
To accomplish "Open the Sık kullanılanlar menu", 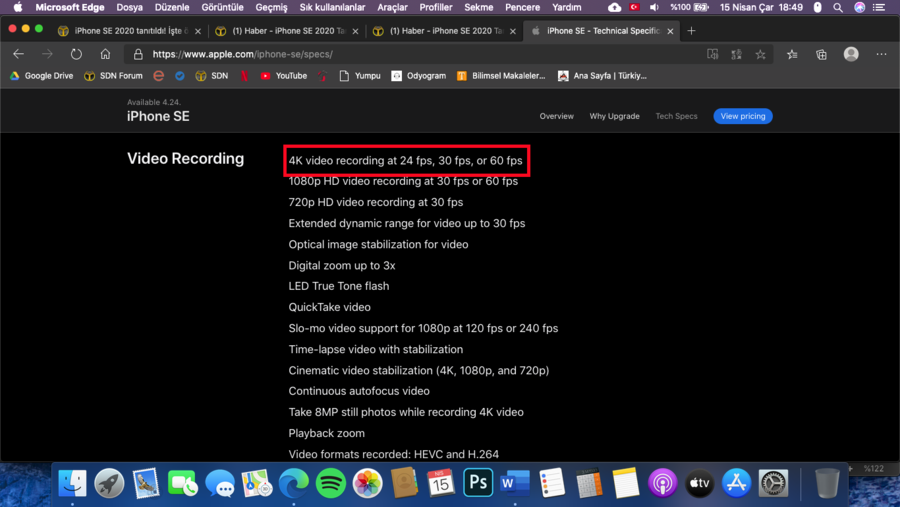I will point(332,7).
